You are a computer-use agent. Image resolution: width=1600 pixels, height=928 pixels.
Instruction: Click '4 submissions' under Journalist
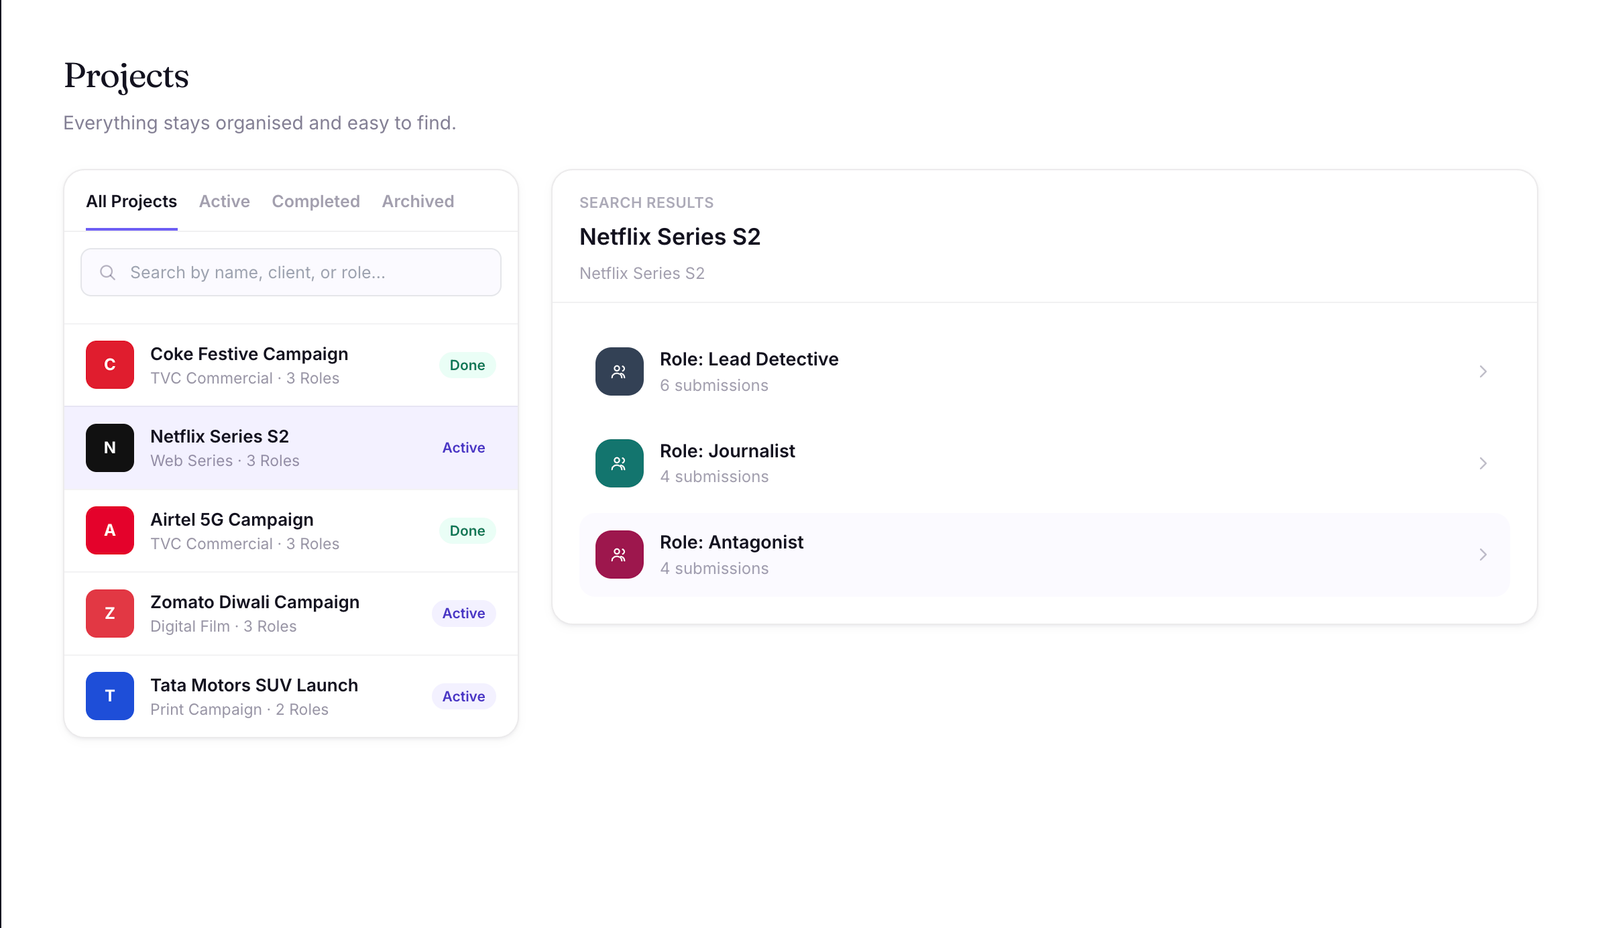click(714, 477)
